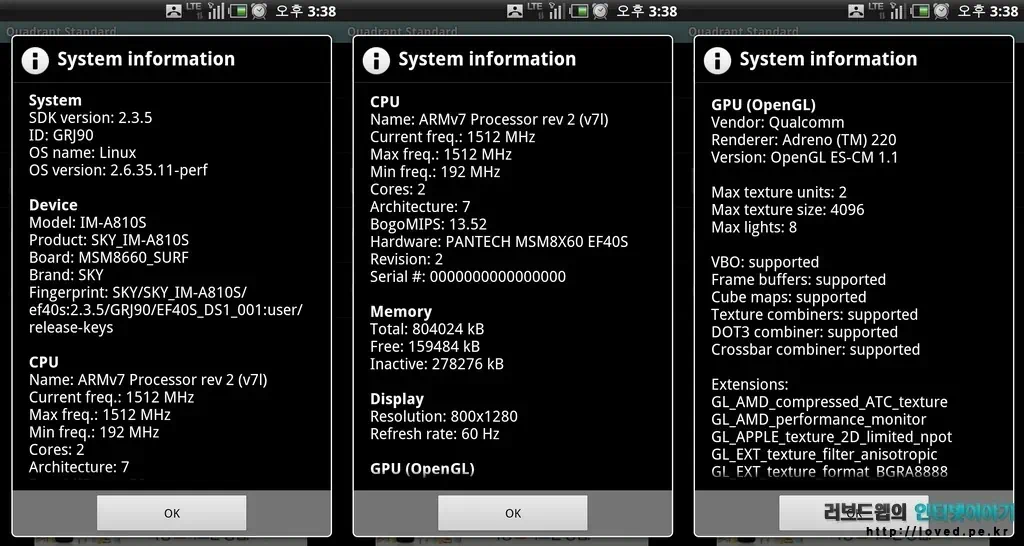The width and height of the screenshot is (1024, 546).
Task: Tap the alarm clock icon above the Device dialog
Action: pos(259,11)
